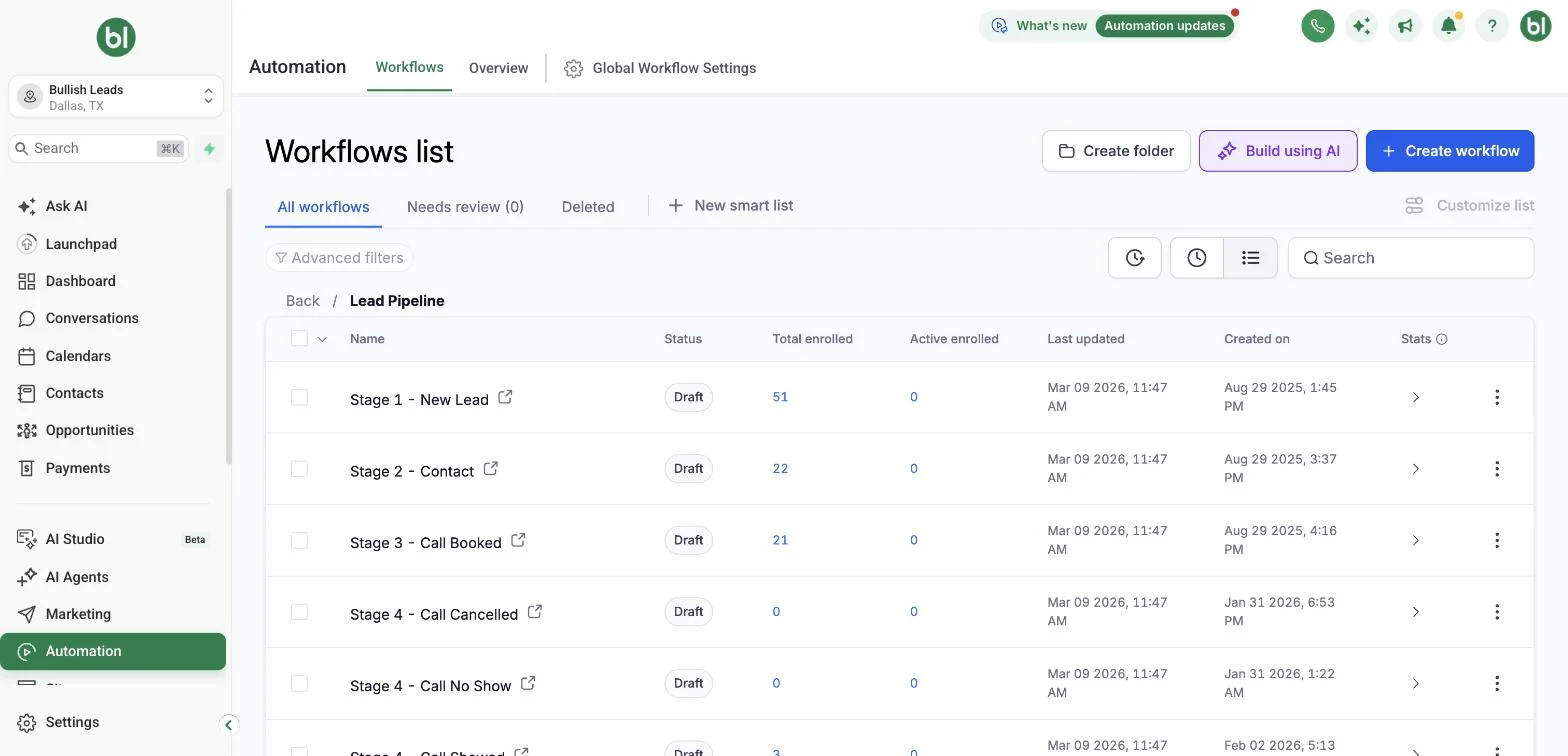Collapse the sidebar with the arrow icon

coord(228,725)
